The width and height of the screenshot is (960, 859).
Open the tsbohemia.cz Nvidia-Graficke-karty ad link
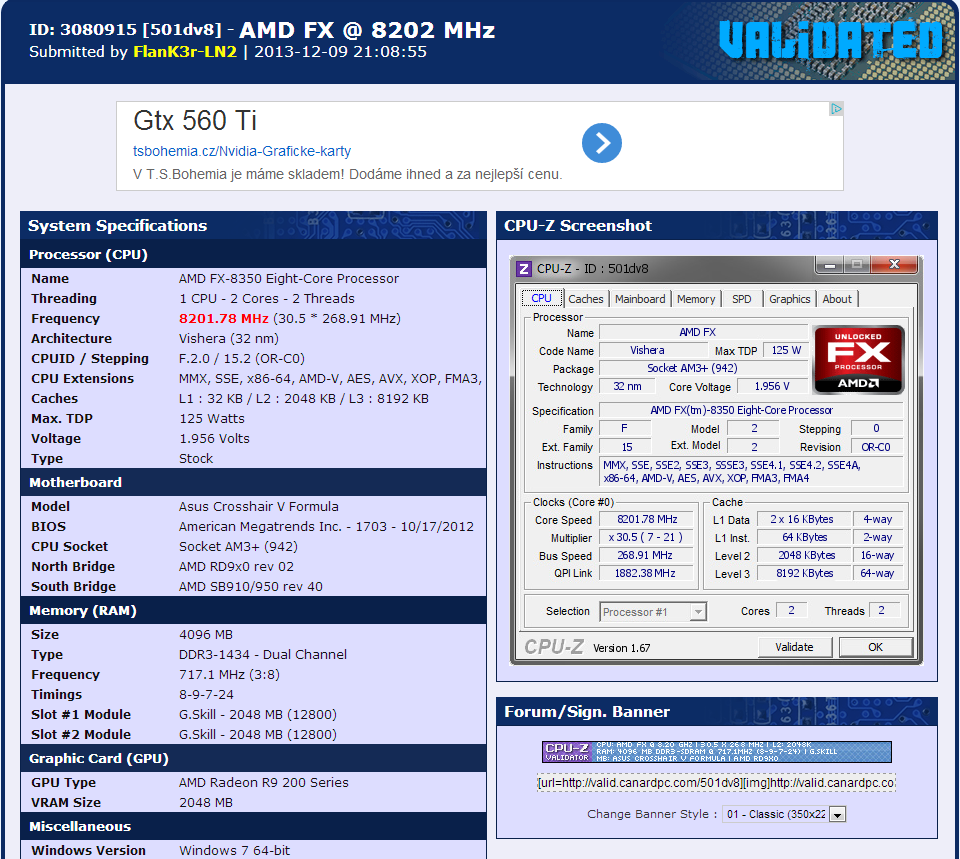242,151
